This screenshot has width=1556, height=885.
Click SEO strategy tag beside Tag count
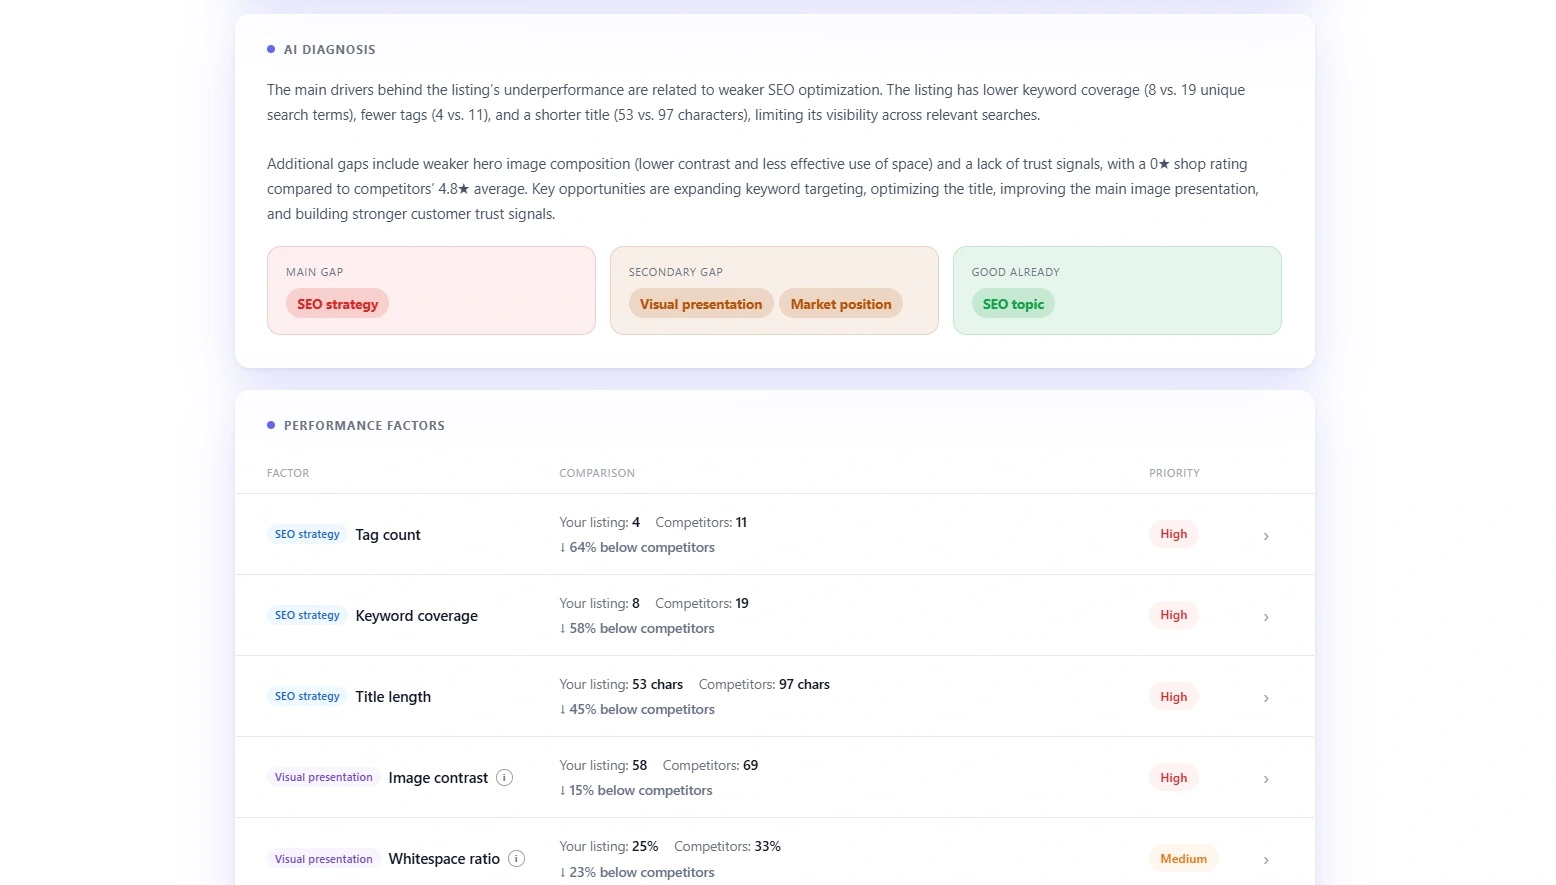coord(307,534)
